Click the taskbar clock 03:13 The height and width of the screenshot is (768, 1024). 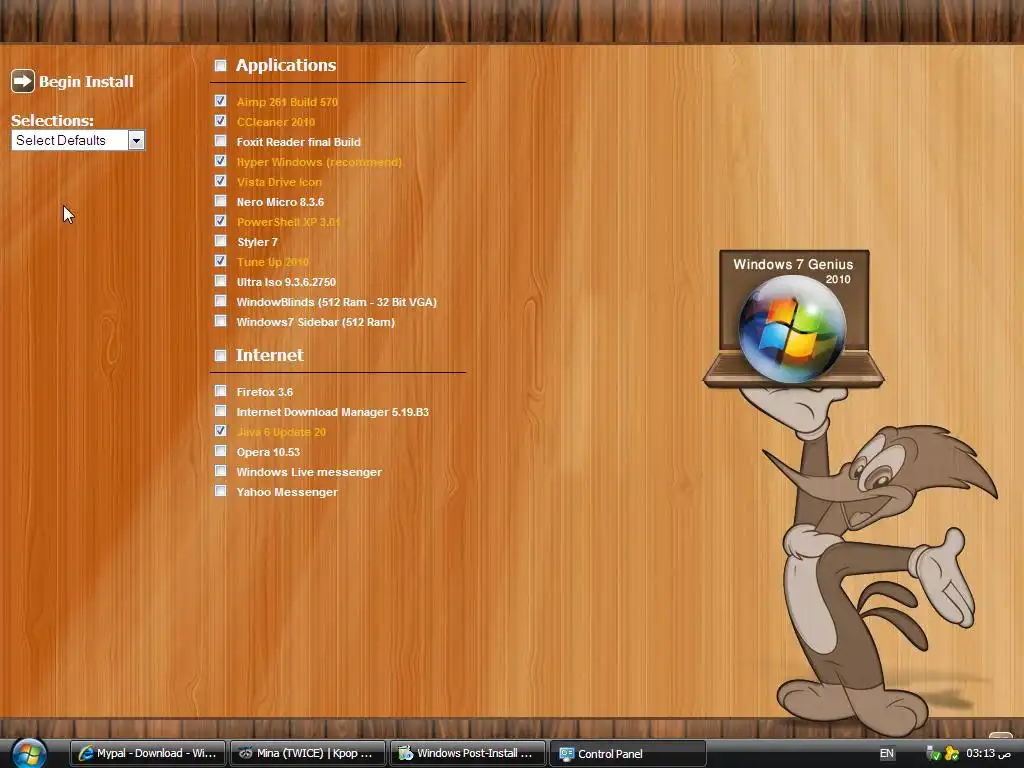pyautogui.click(x=988, y=753)
